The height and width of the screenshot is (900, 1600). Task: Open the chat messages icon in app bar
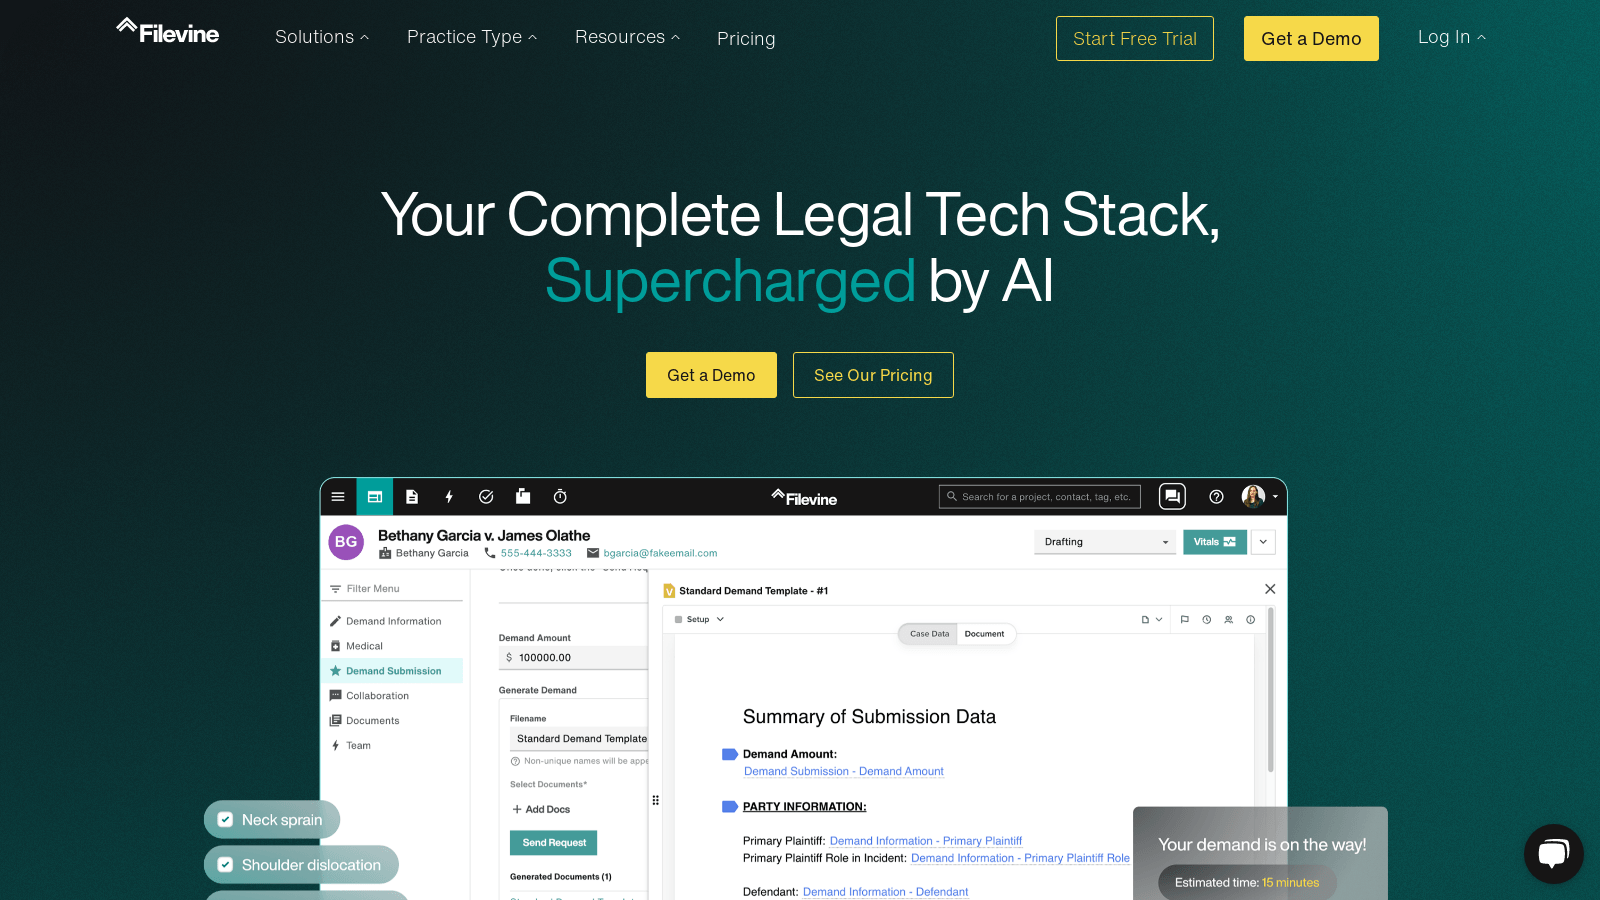point(1172,496)
